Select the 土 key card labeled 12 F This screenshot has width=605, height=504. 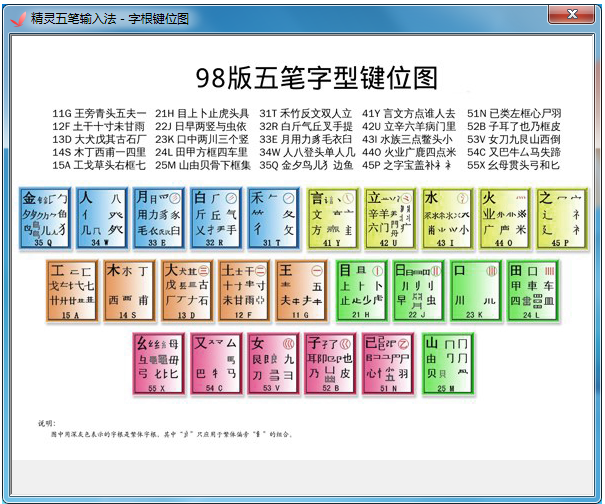pos(244,291)
